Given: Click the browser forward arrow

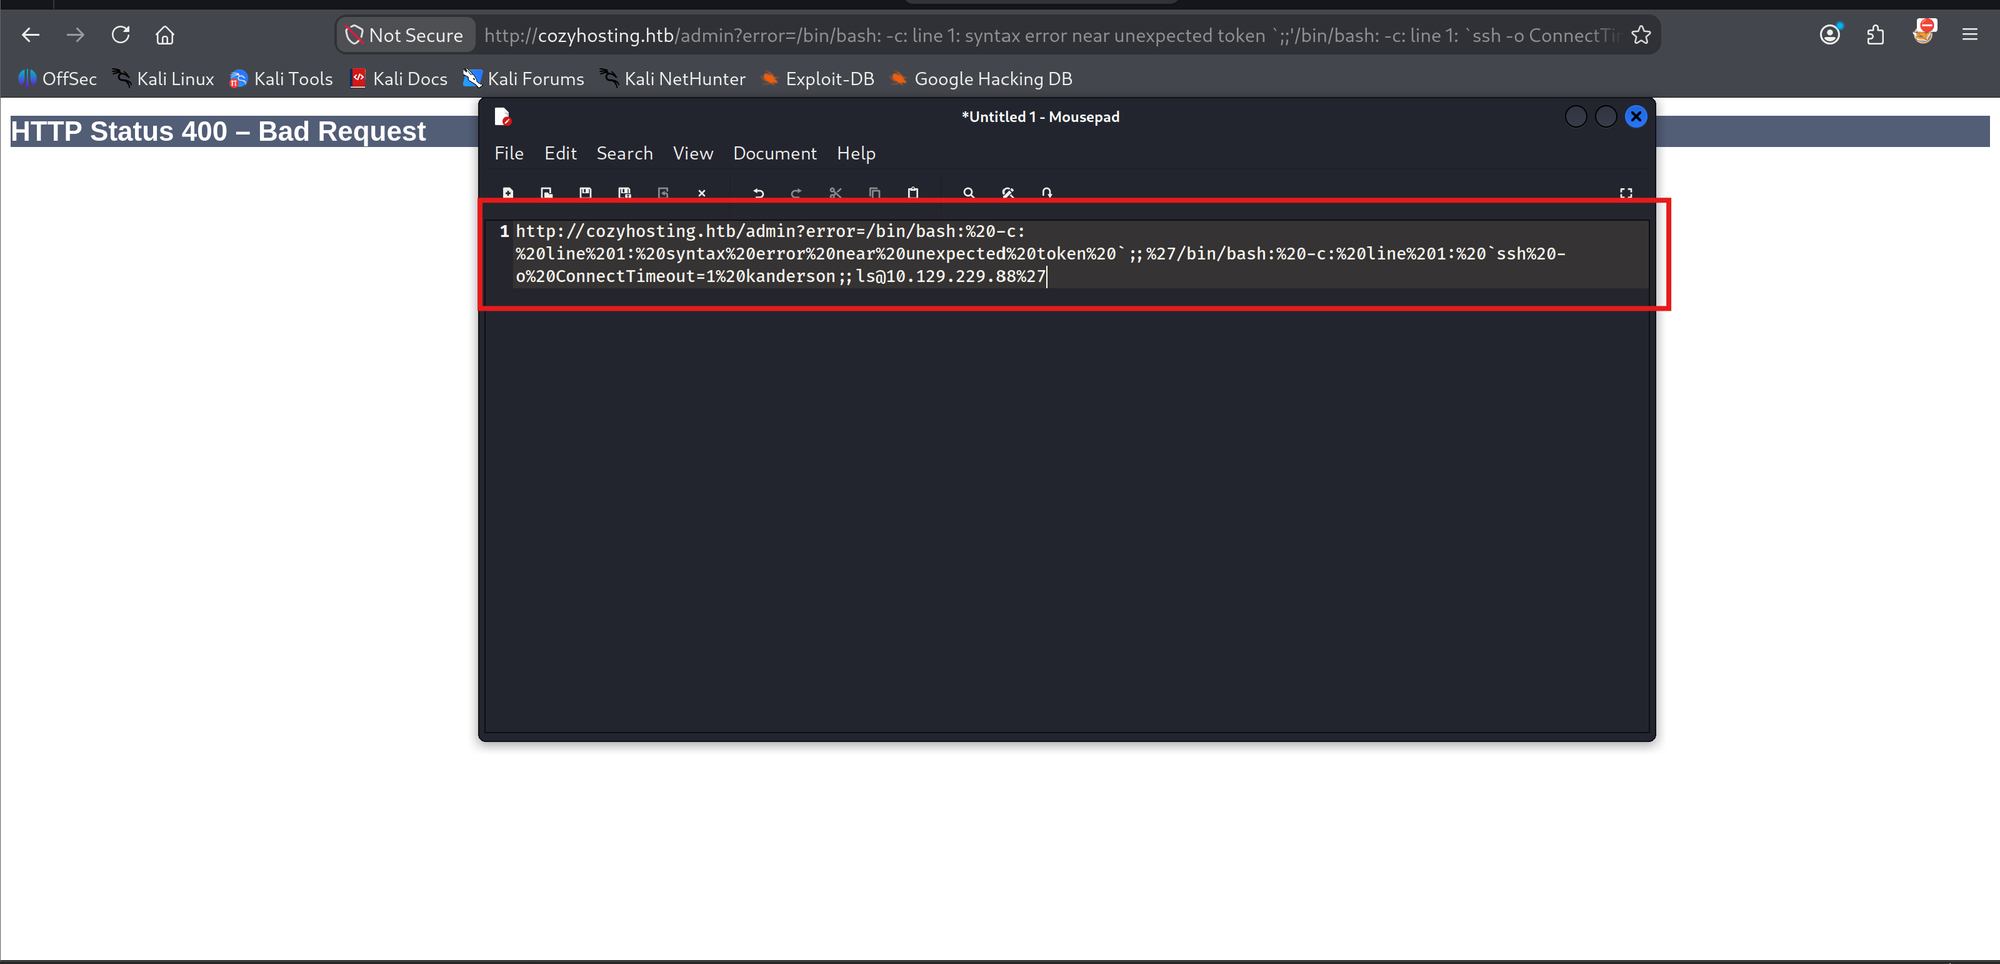Looking at the screenshot, I should 75,35.
